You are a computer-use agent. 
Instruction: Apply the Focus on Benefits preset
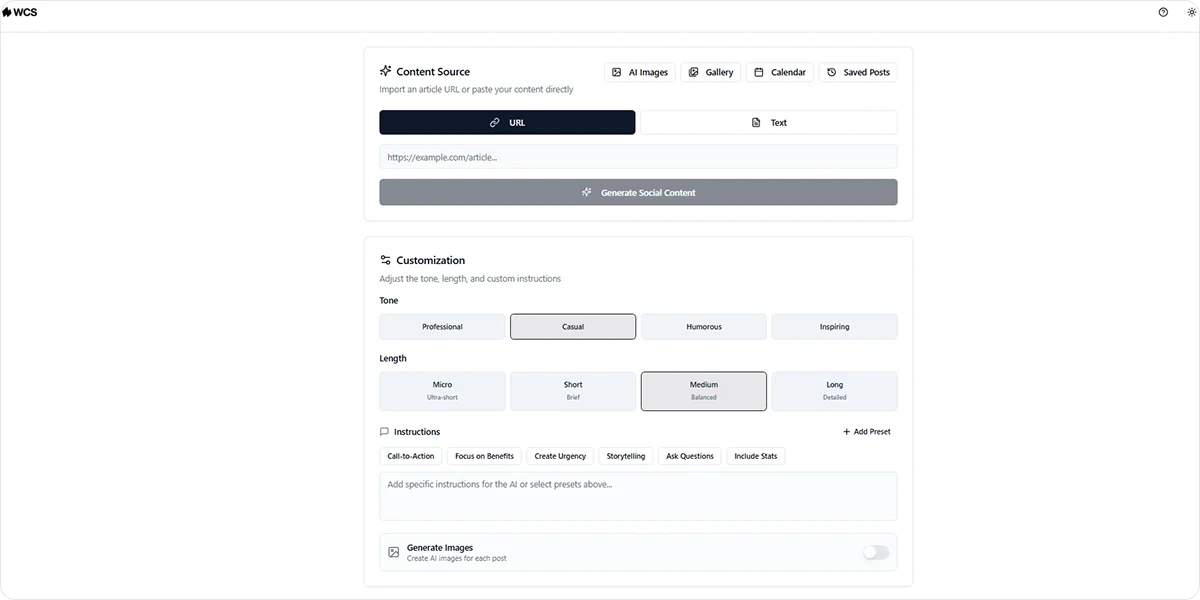pos(484,456)
